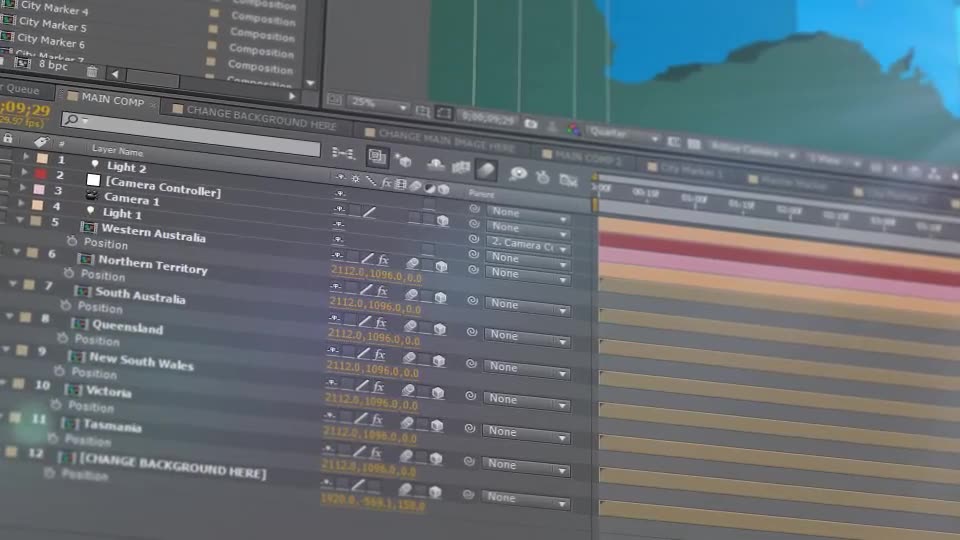Toggle 3D layer cube for Western Australia
Screen dimensions: 960x540
coord(441,266)
